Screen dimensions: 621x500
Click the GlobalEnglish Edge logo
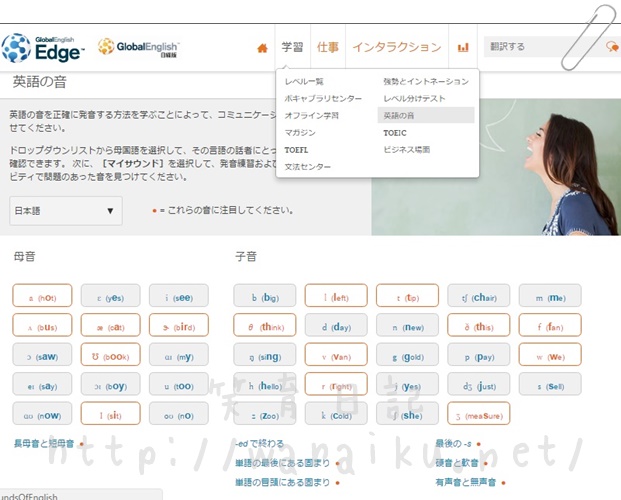coord(43,48)
